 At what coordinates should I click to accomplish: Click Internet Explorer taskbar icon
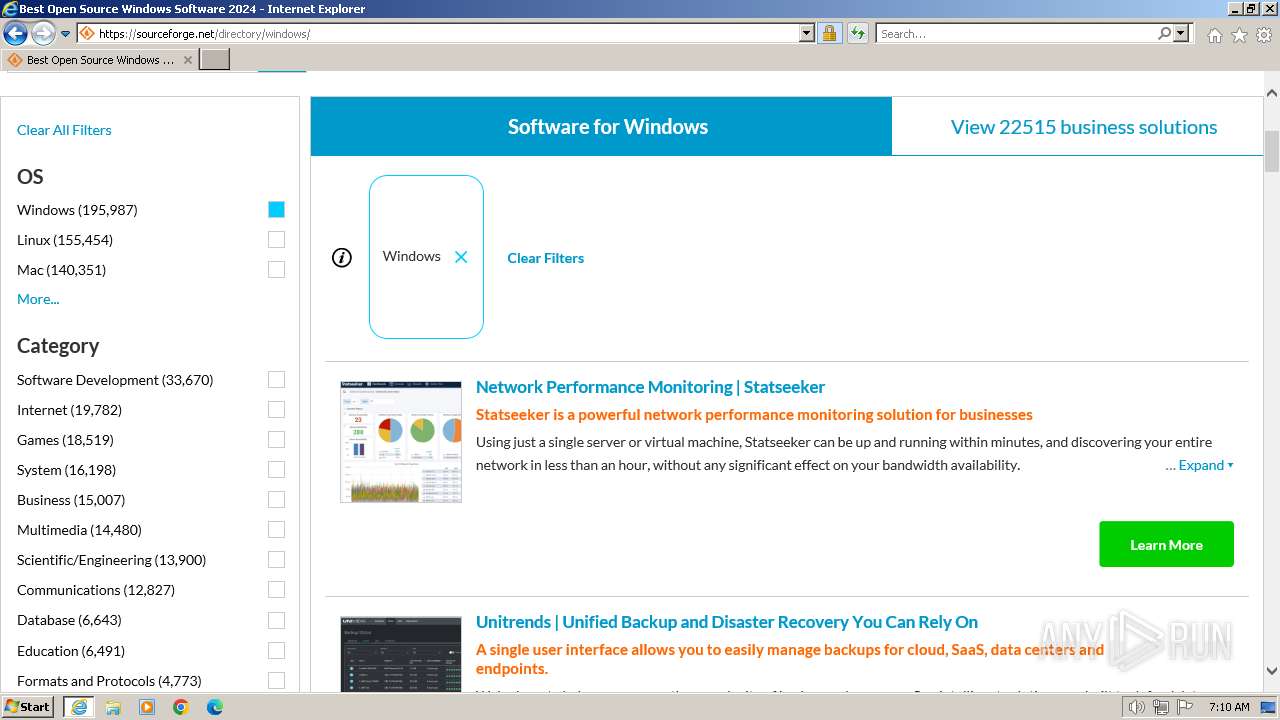pos(78,707)
